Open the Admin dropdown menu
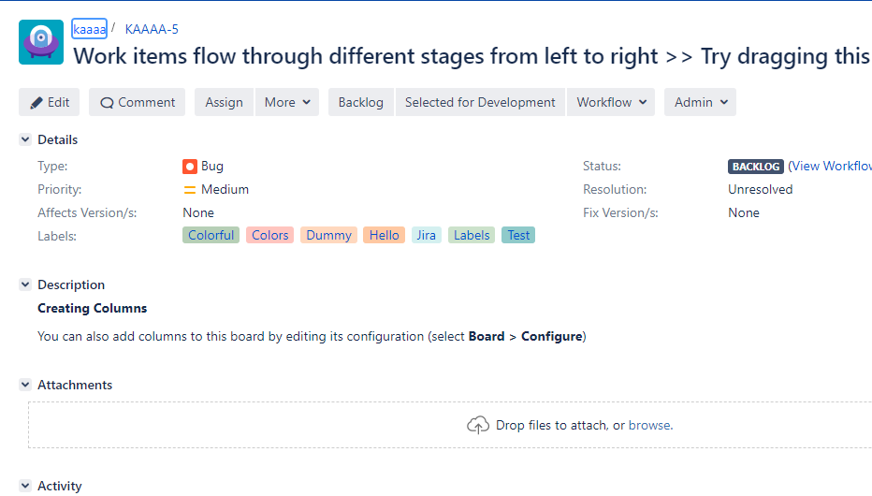This screenshot has width=872, height=496. [700, 102]
